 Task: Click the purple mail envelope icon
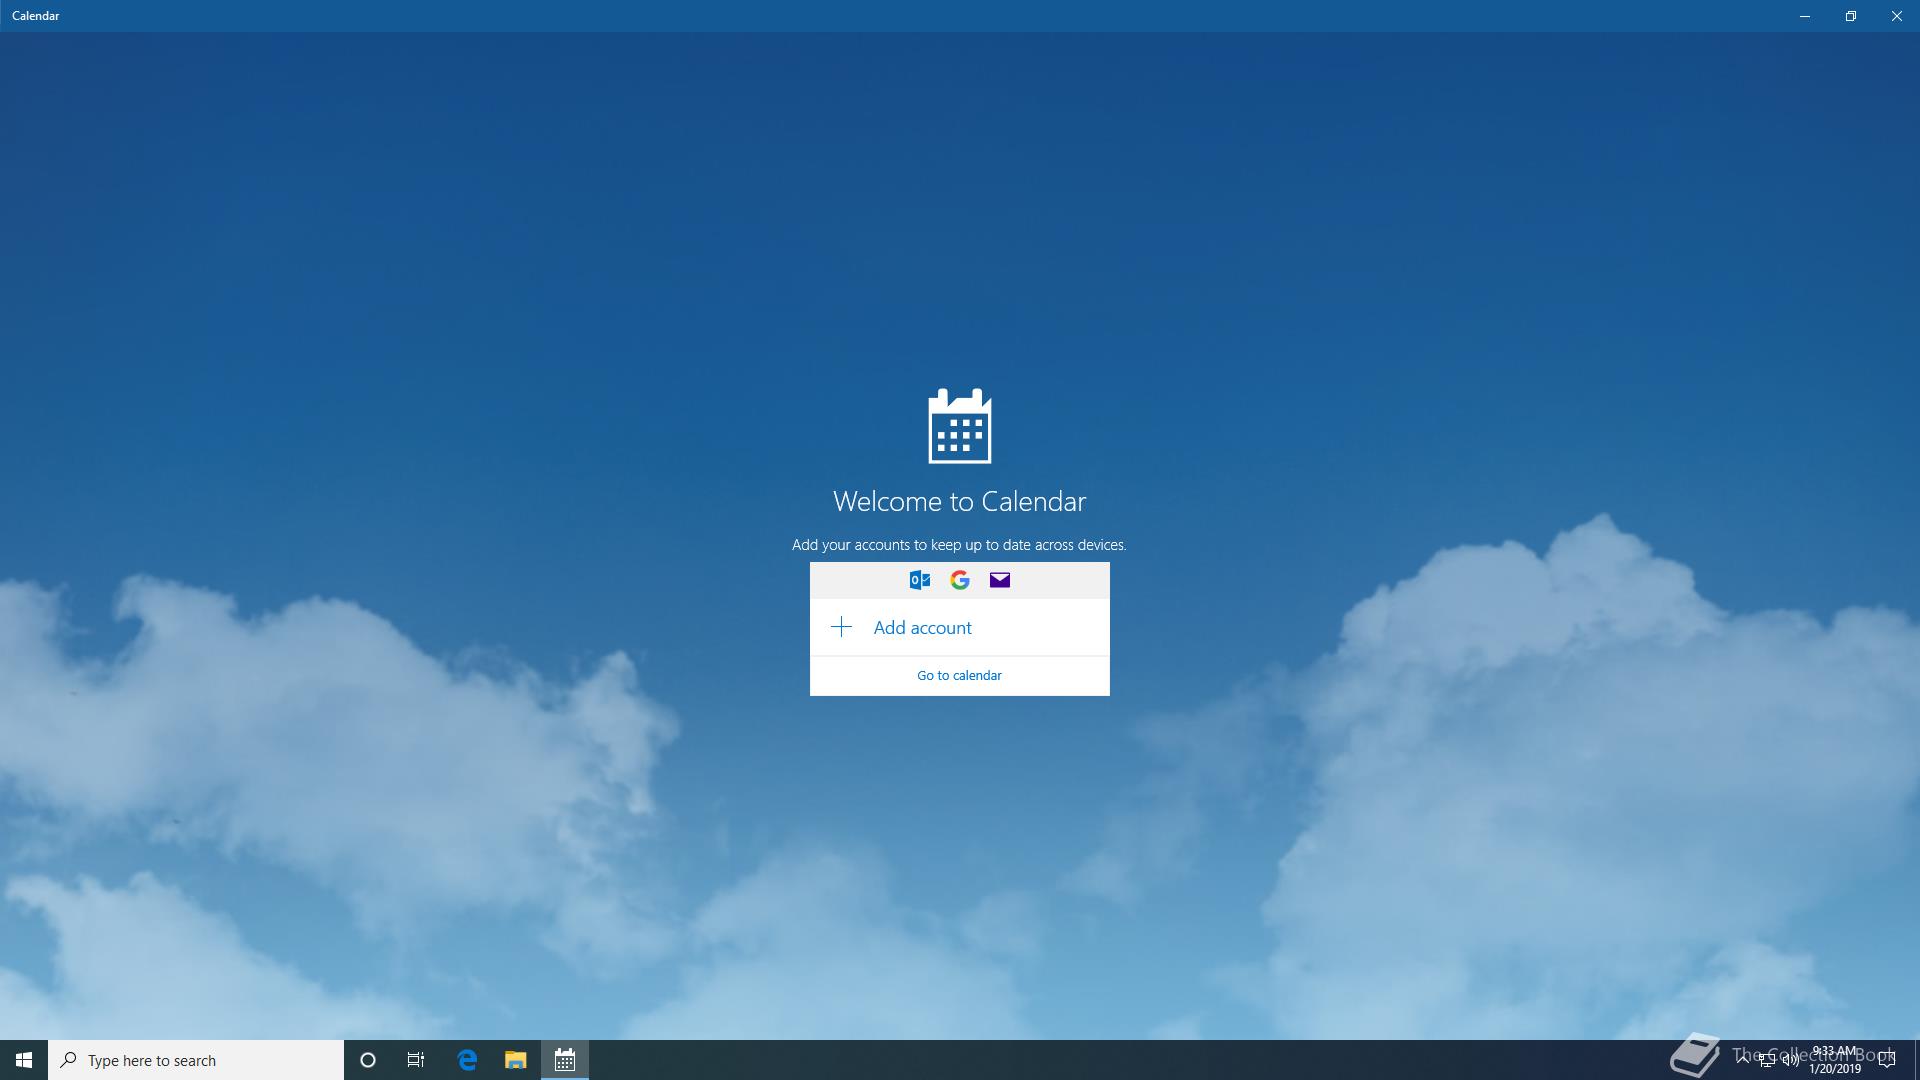tap(1000, 580)
